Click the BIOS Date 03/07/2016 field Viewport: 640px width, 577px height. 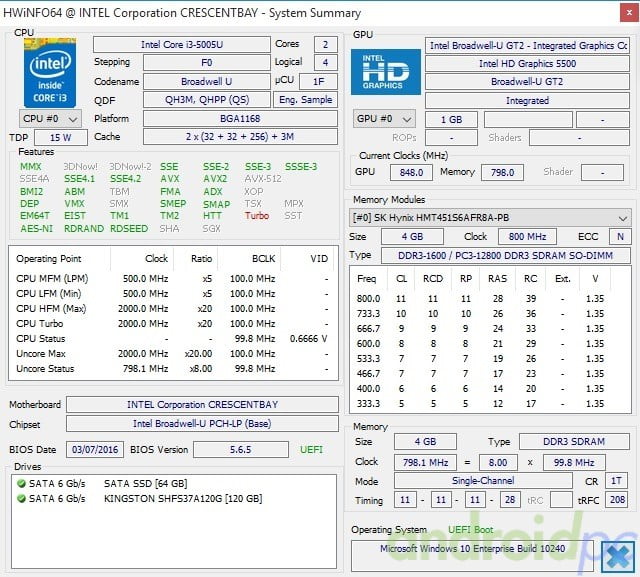coord(95,450)
